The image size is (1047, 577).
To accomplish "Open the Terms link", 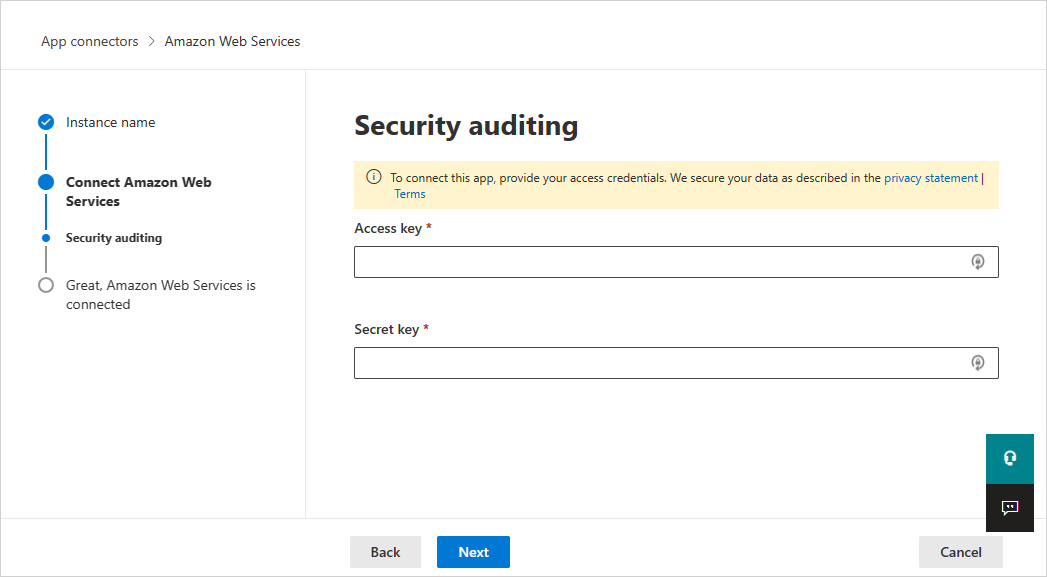I will click(x=410, y=193).
